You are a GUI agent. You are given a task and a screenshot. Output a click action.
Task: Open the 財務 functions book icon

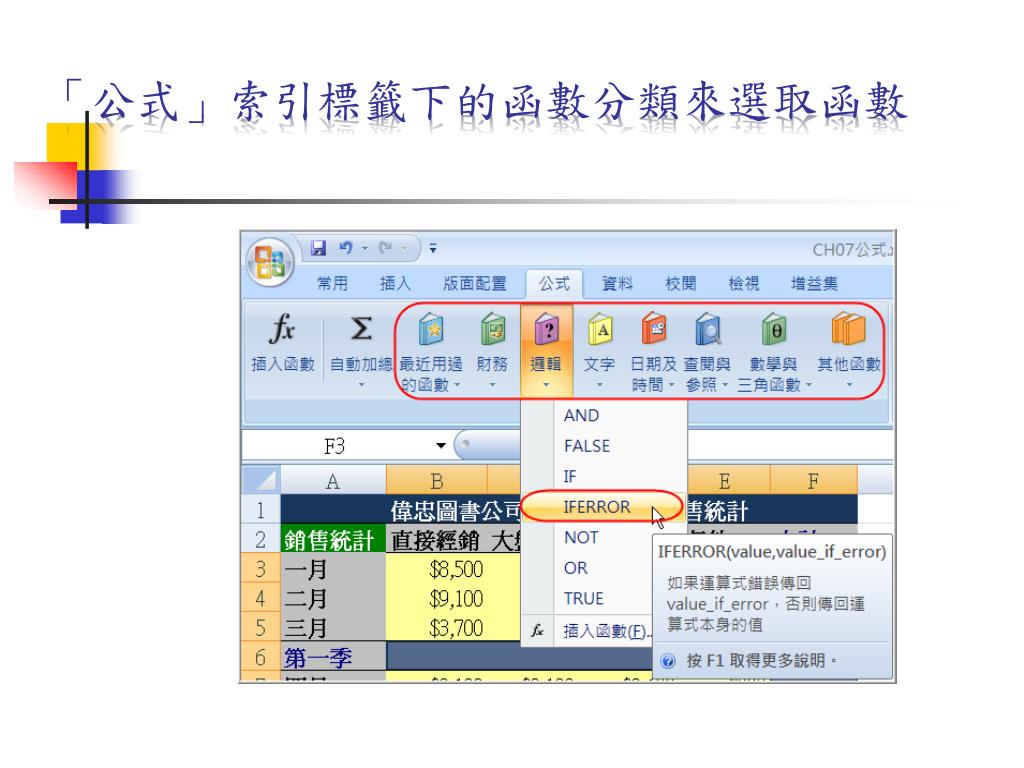pos(492,328)
